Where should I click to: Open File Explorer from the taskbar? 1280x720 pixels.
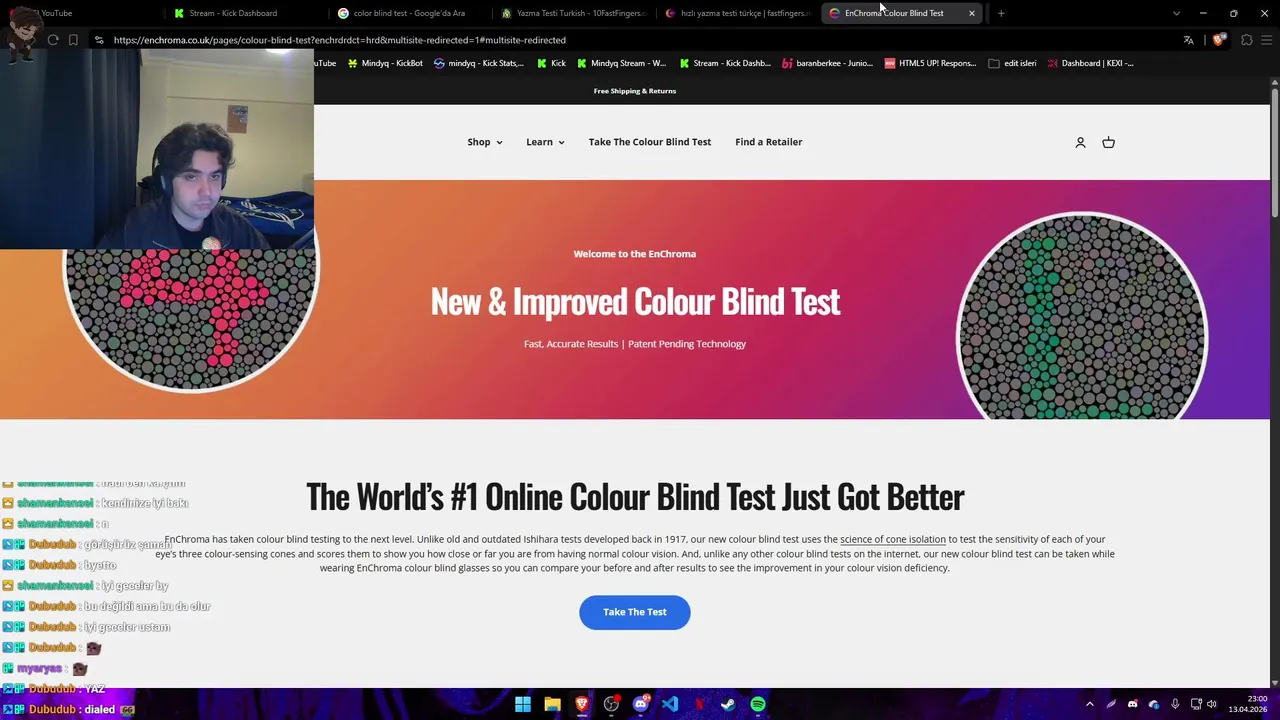click(x=552, y=705)
